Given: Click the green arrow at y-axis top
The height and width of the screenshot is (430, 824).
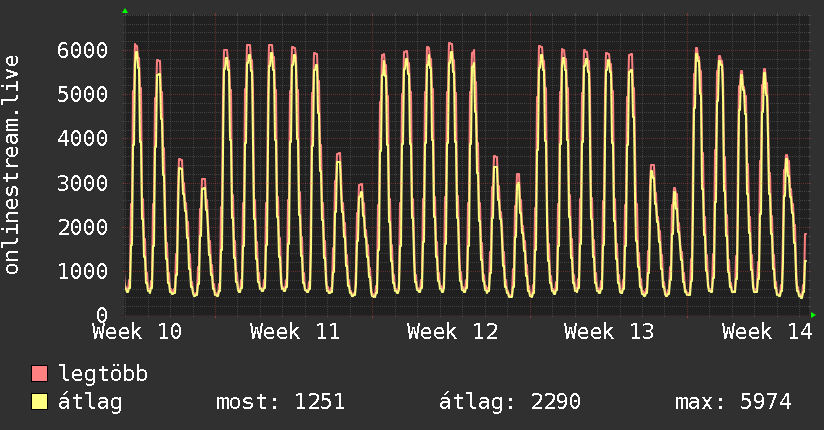Looking at the screenshot, I should 125,11.
